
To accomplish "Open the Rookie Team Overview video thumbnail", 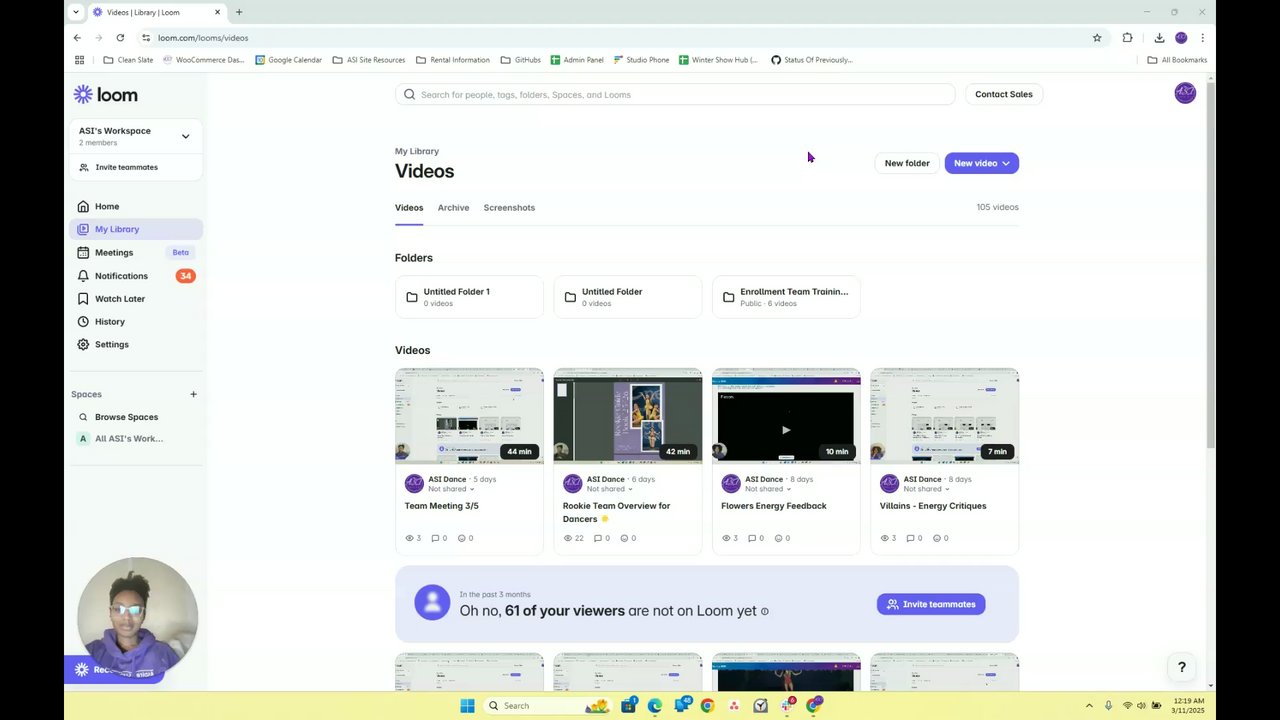I will [x=628, y=415].
